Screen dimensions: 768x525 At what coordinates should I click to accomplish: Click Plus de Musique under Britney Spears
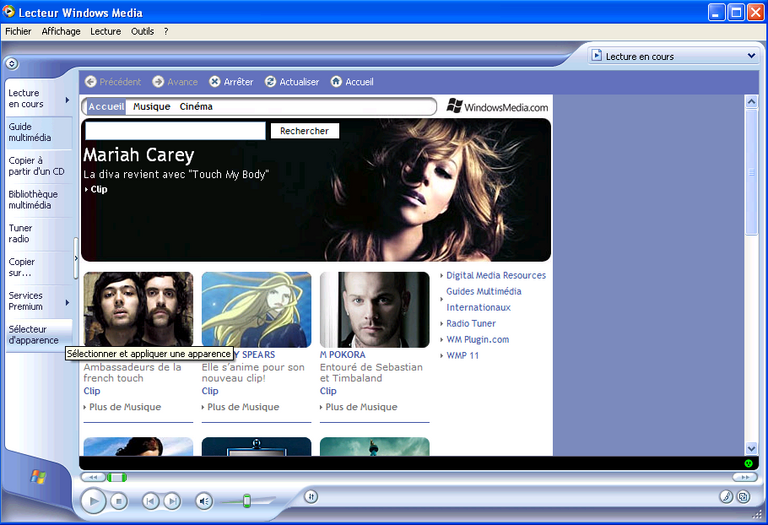pos(243,407)
